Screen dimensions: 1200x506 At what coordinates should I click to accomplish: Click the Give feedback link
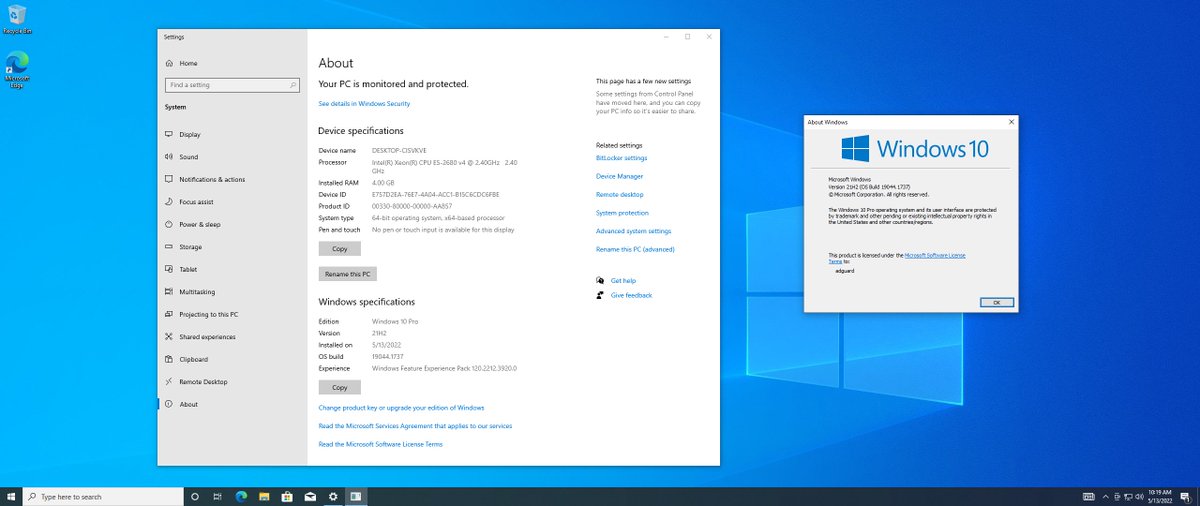click(631, 295)
